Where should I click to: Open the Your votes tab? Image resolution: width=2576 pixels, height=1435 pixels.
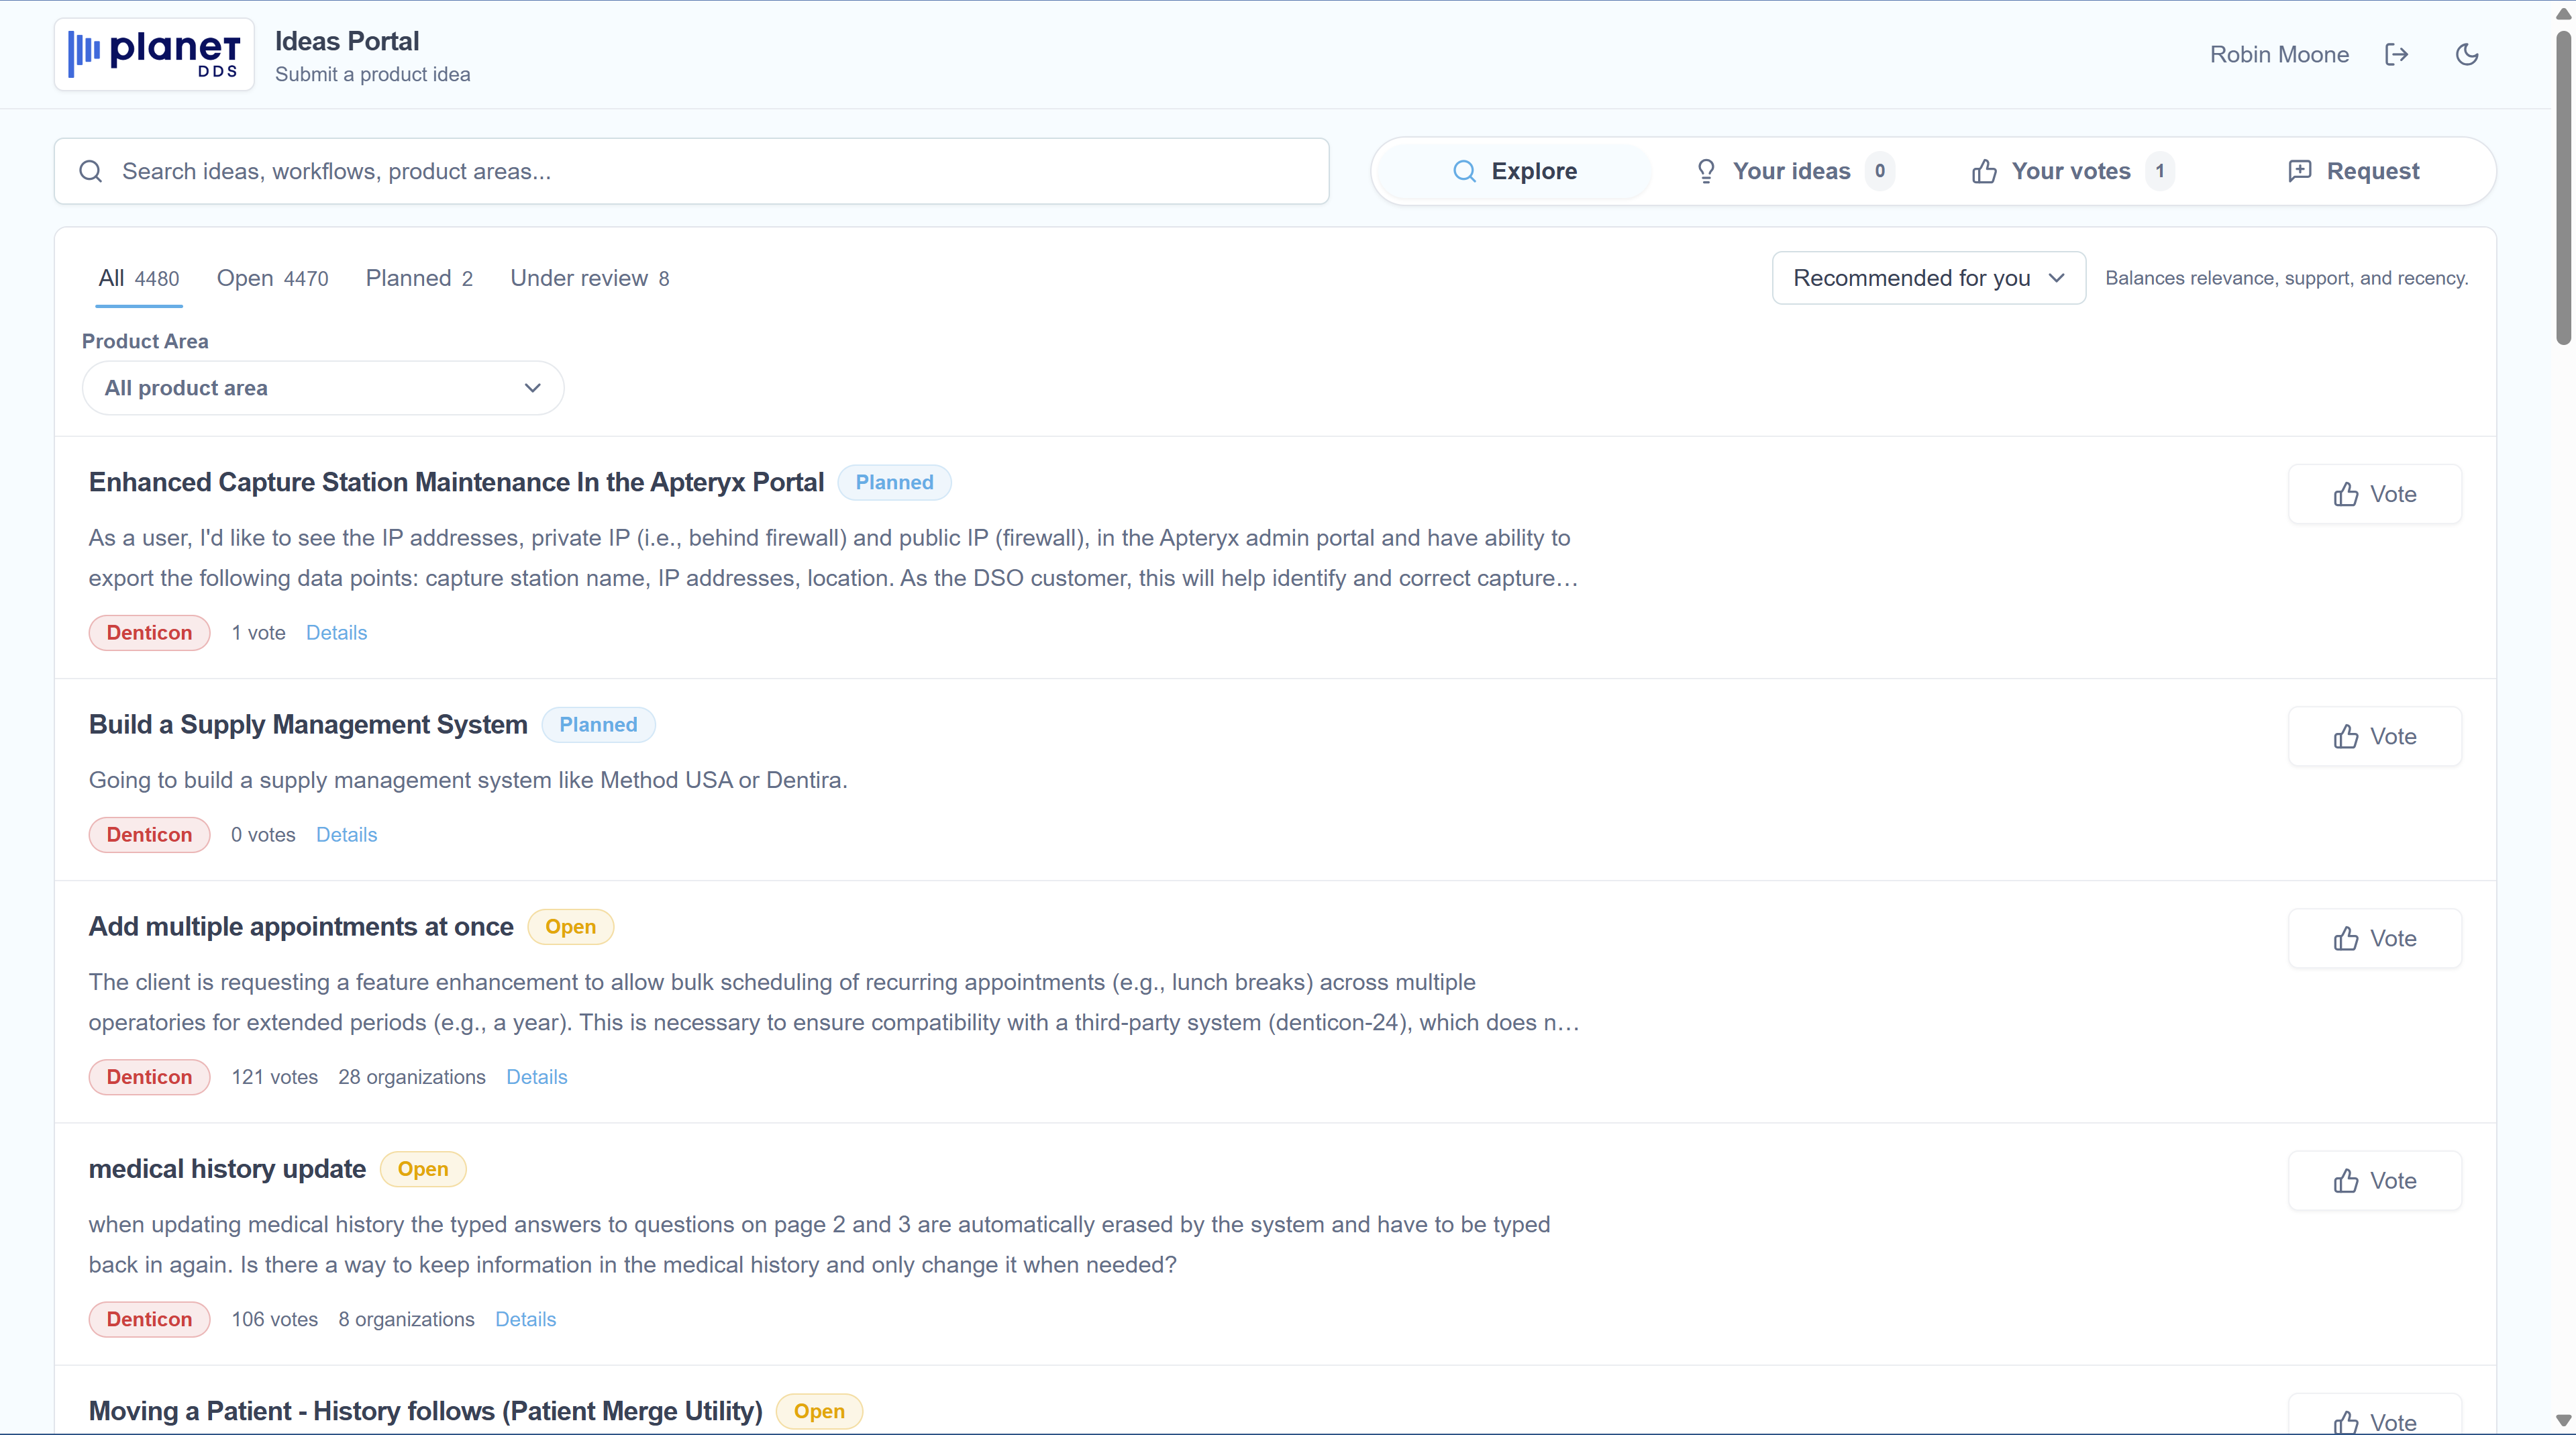(x=2072, y=171)
